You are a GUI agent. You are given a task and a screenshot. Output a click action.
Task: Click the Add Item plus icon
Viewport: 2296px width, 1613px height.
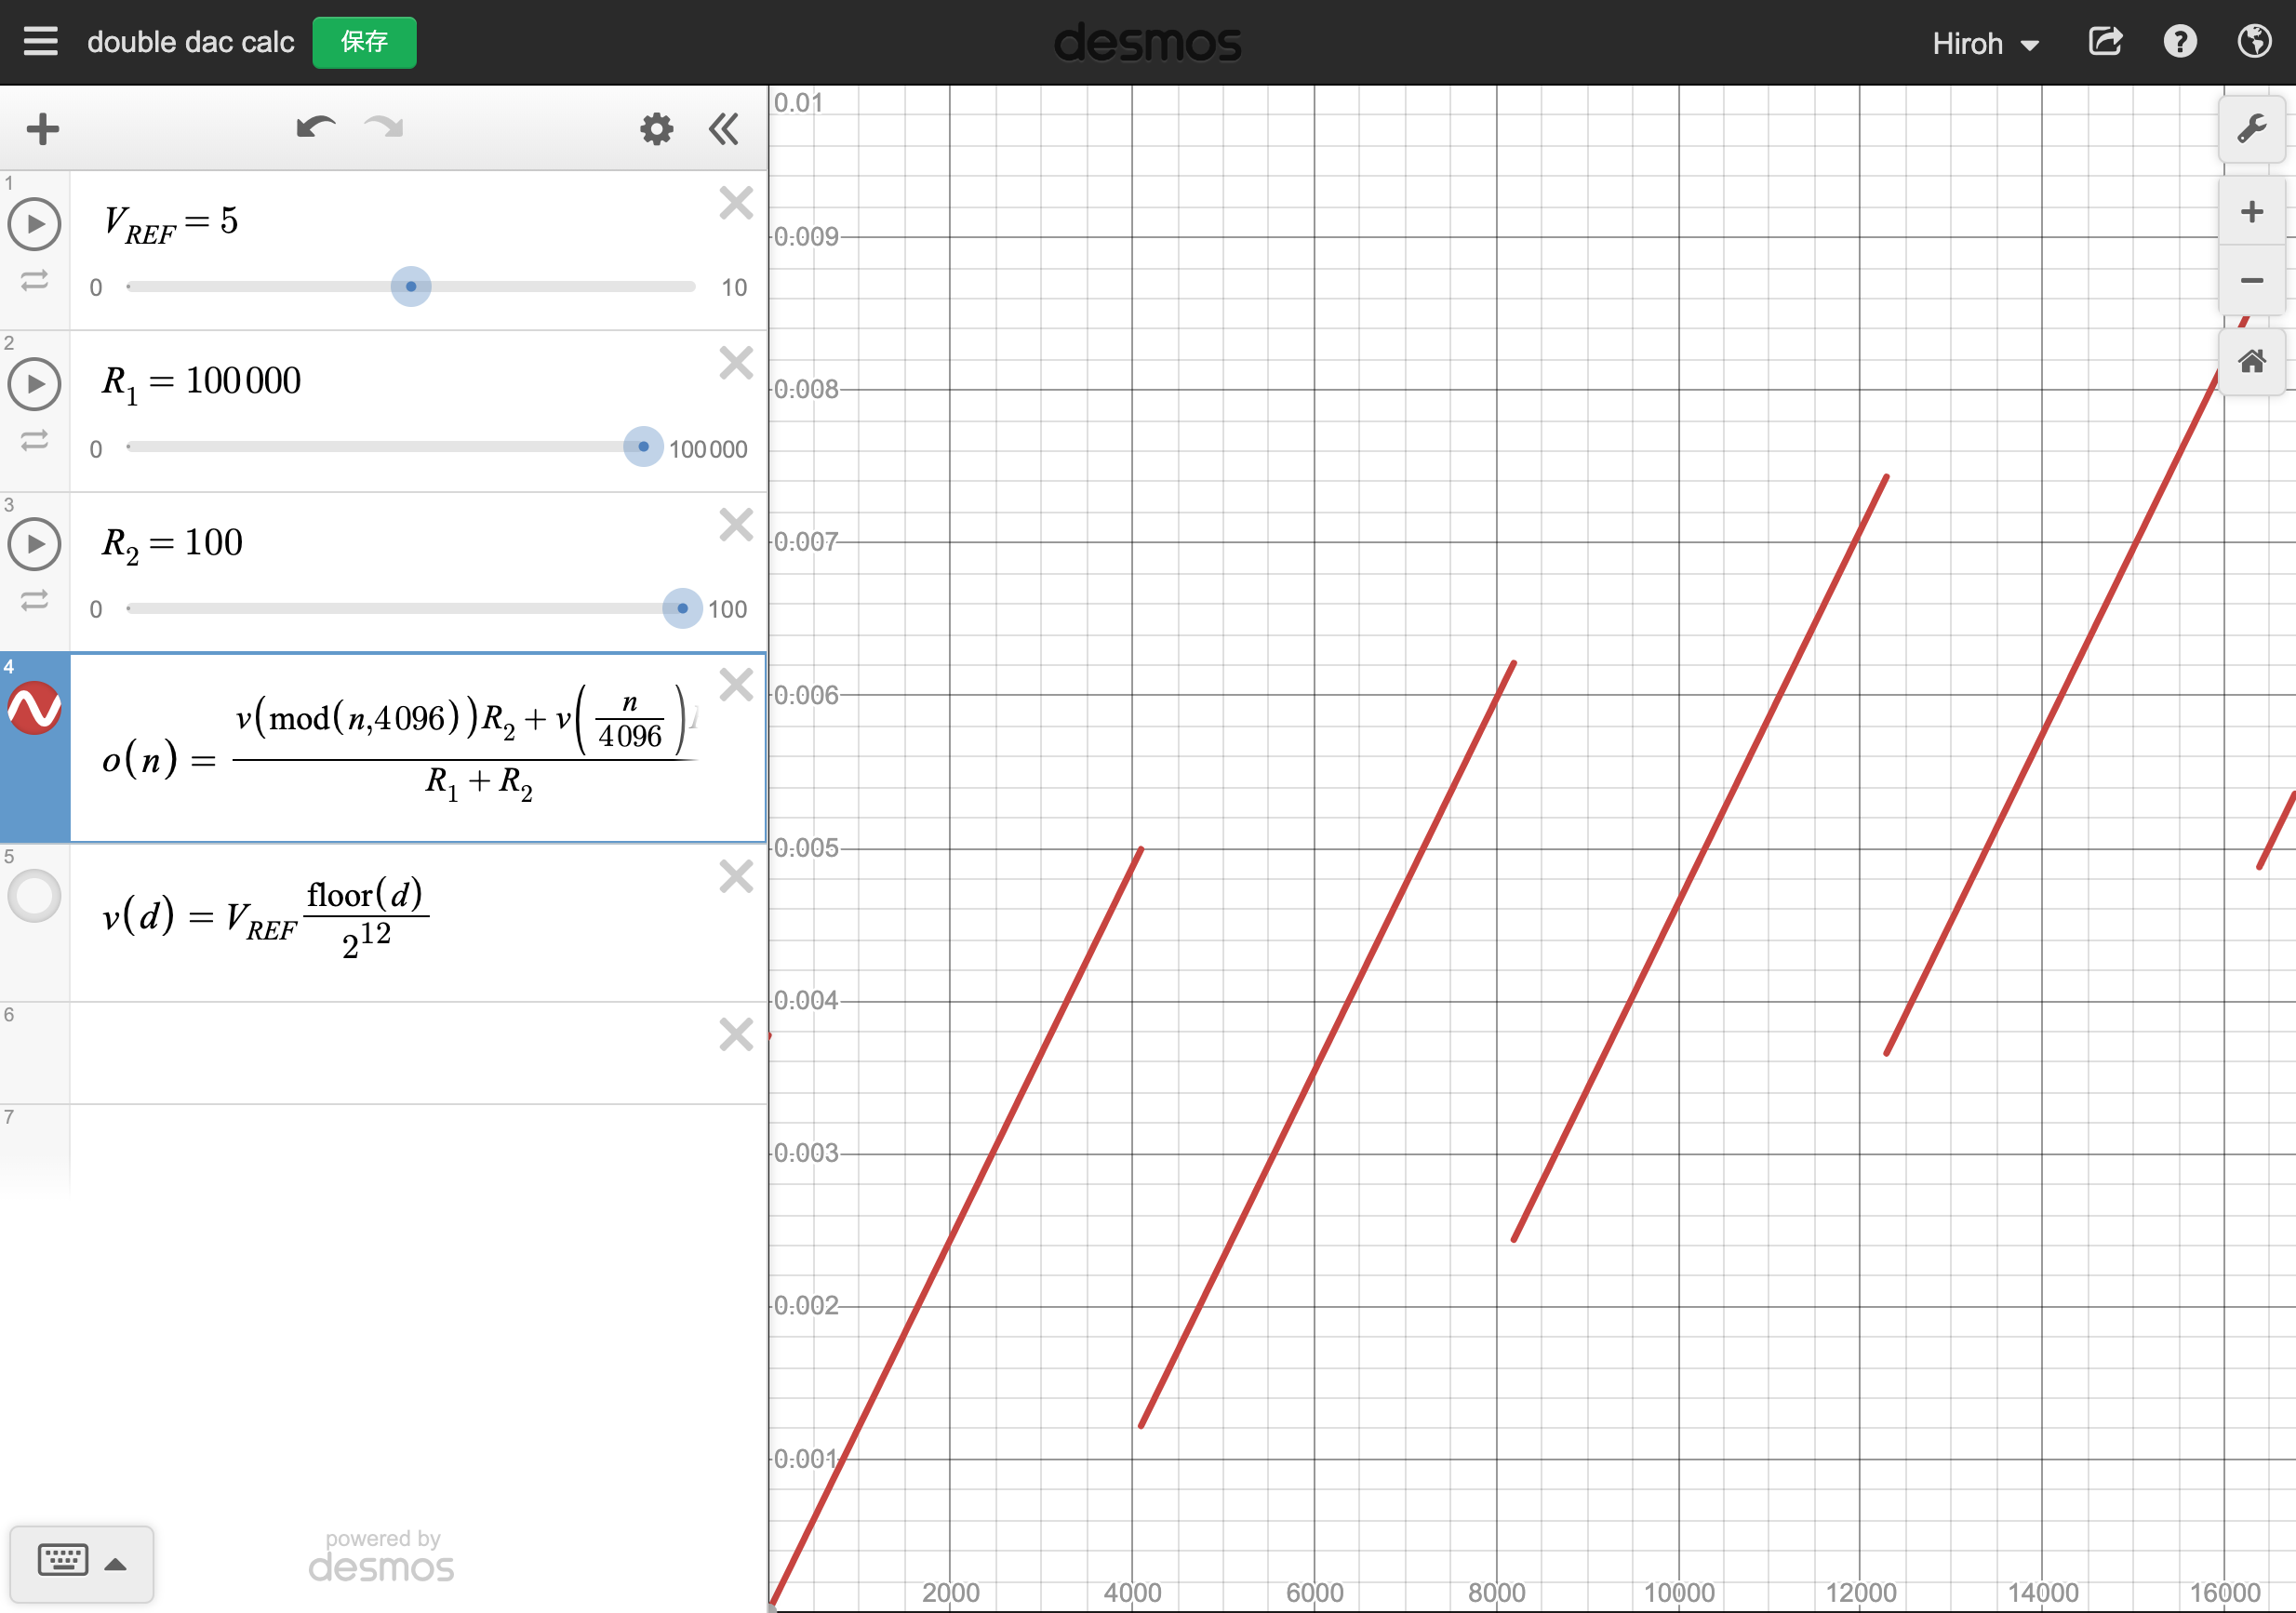[x=43, y=129]
